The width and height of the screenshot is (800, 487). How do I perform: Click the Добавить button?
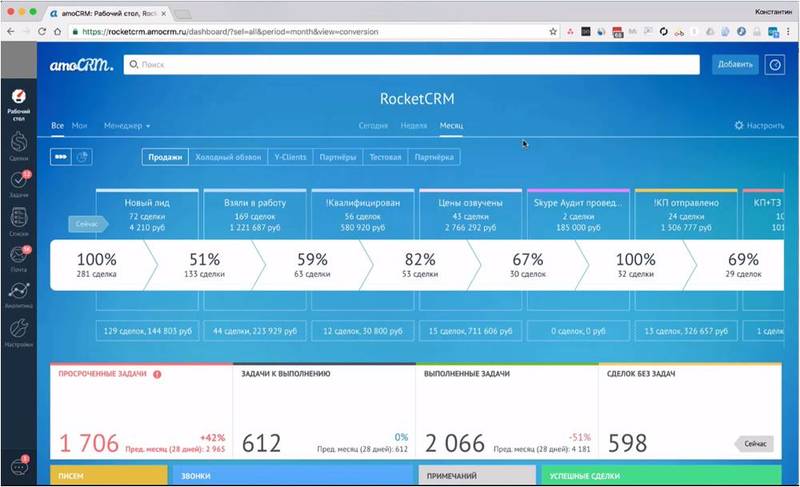[x=735, y=65]
